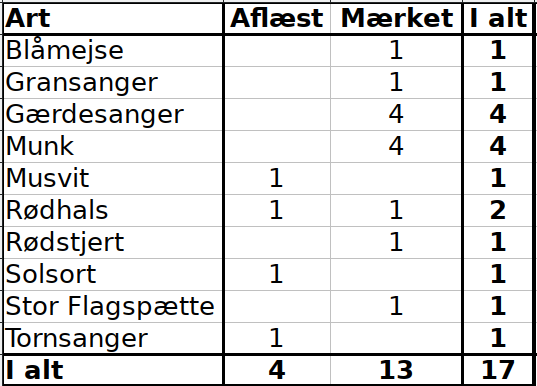
Task: Select the Solsort species cell
Action: [113, 274]
